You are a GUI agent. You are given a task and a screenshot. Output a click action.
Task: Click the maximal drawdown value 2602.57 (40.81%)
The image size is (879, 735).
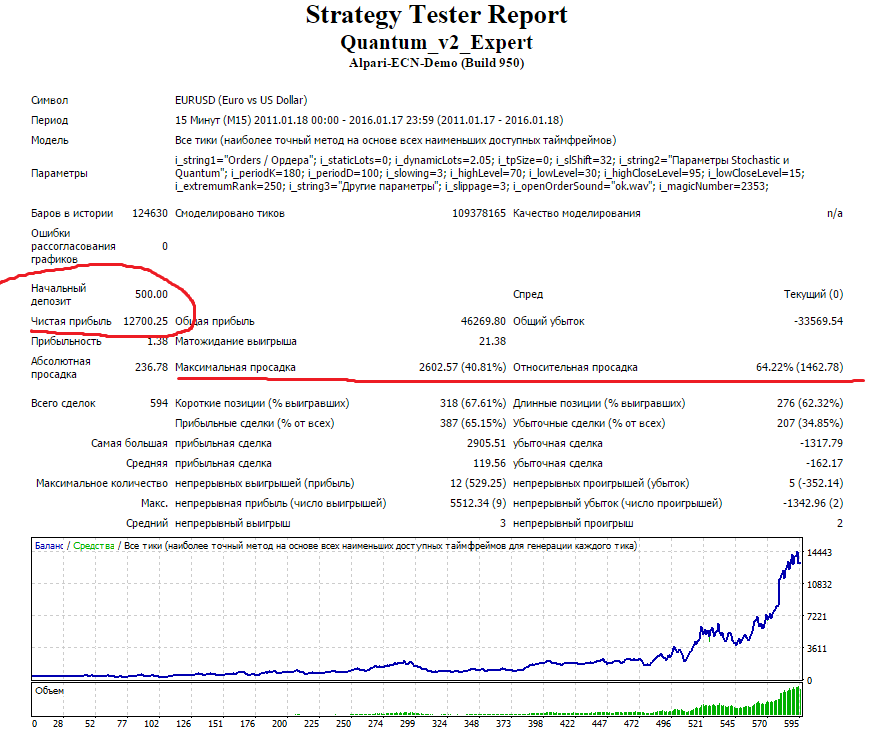click(462, 367)
